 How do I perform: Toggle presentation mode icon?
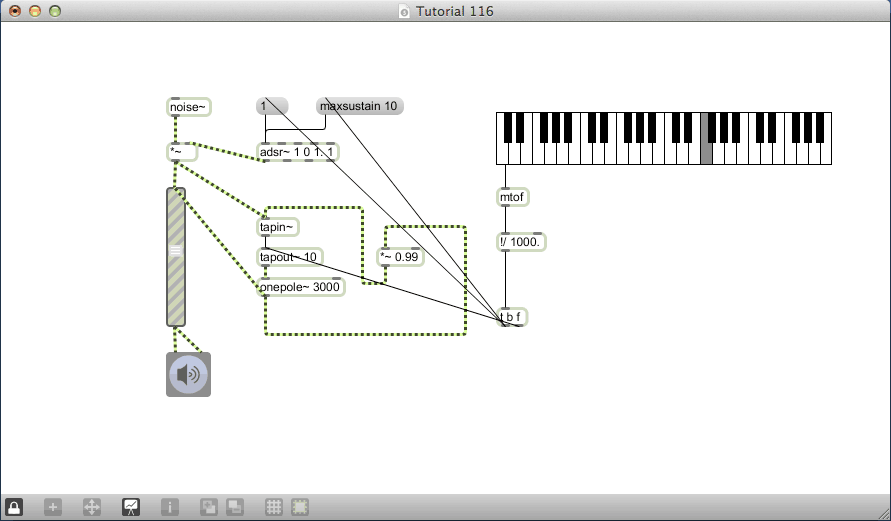(x=131, y=507)
